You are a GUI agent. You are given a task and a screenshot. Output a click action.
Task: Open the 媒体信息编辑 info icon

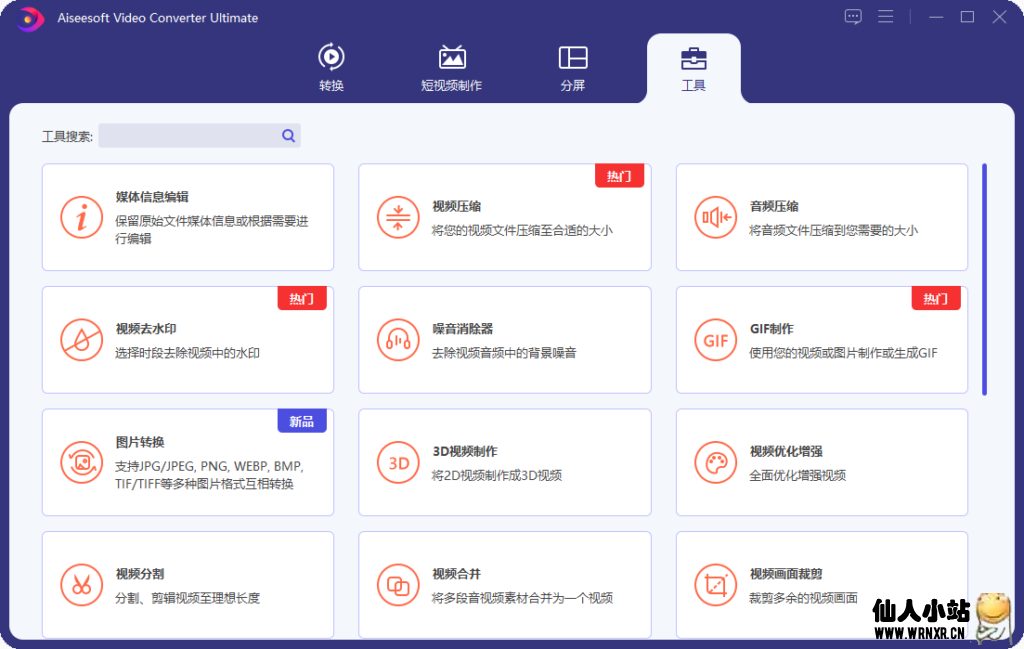(x=81, y=217)
